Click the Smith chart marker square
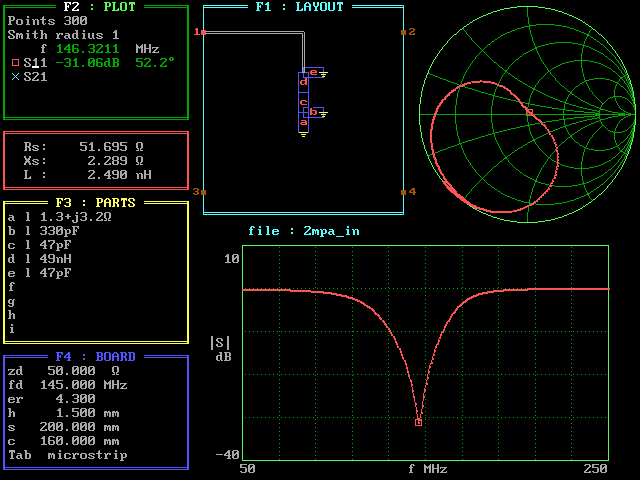The width and height of the screenshot is (640, 480). (x=529, y=112)
